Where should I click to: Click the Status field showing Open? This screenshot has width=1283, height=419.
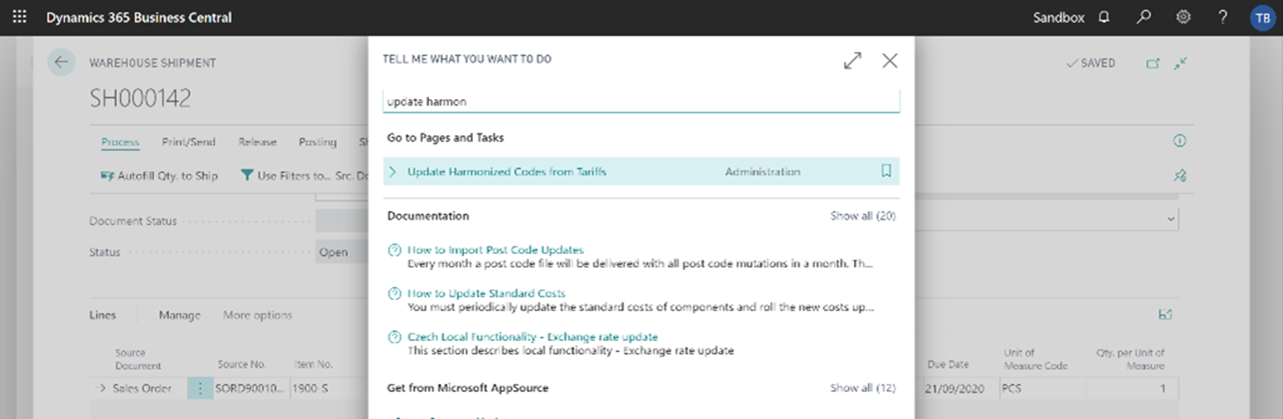pos(341,252)
